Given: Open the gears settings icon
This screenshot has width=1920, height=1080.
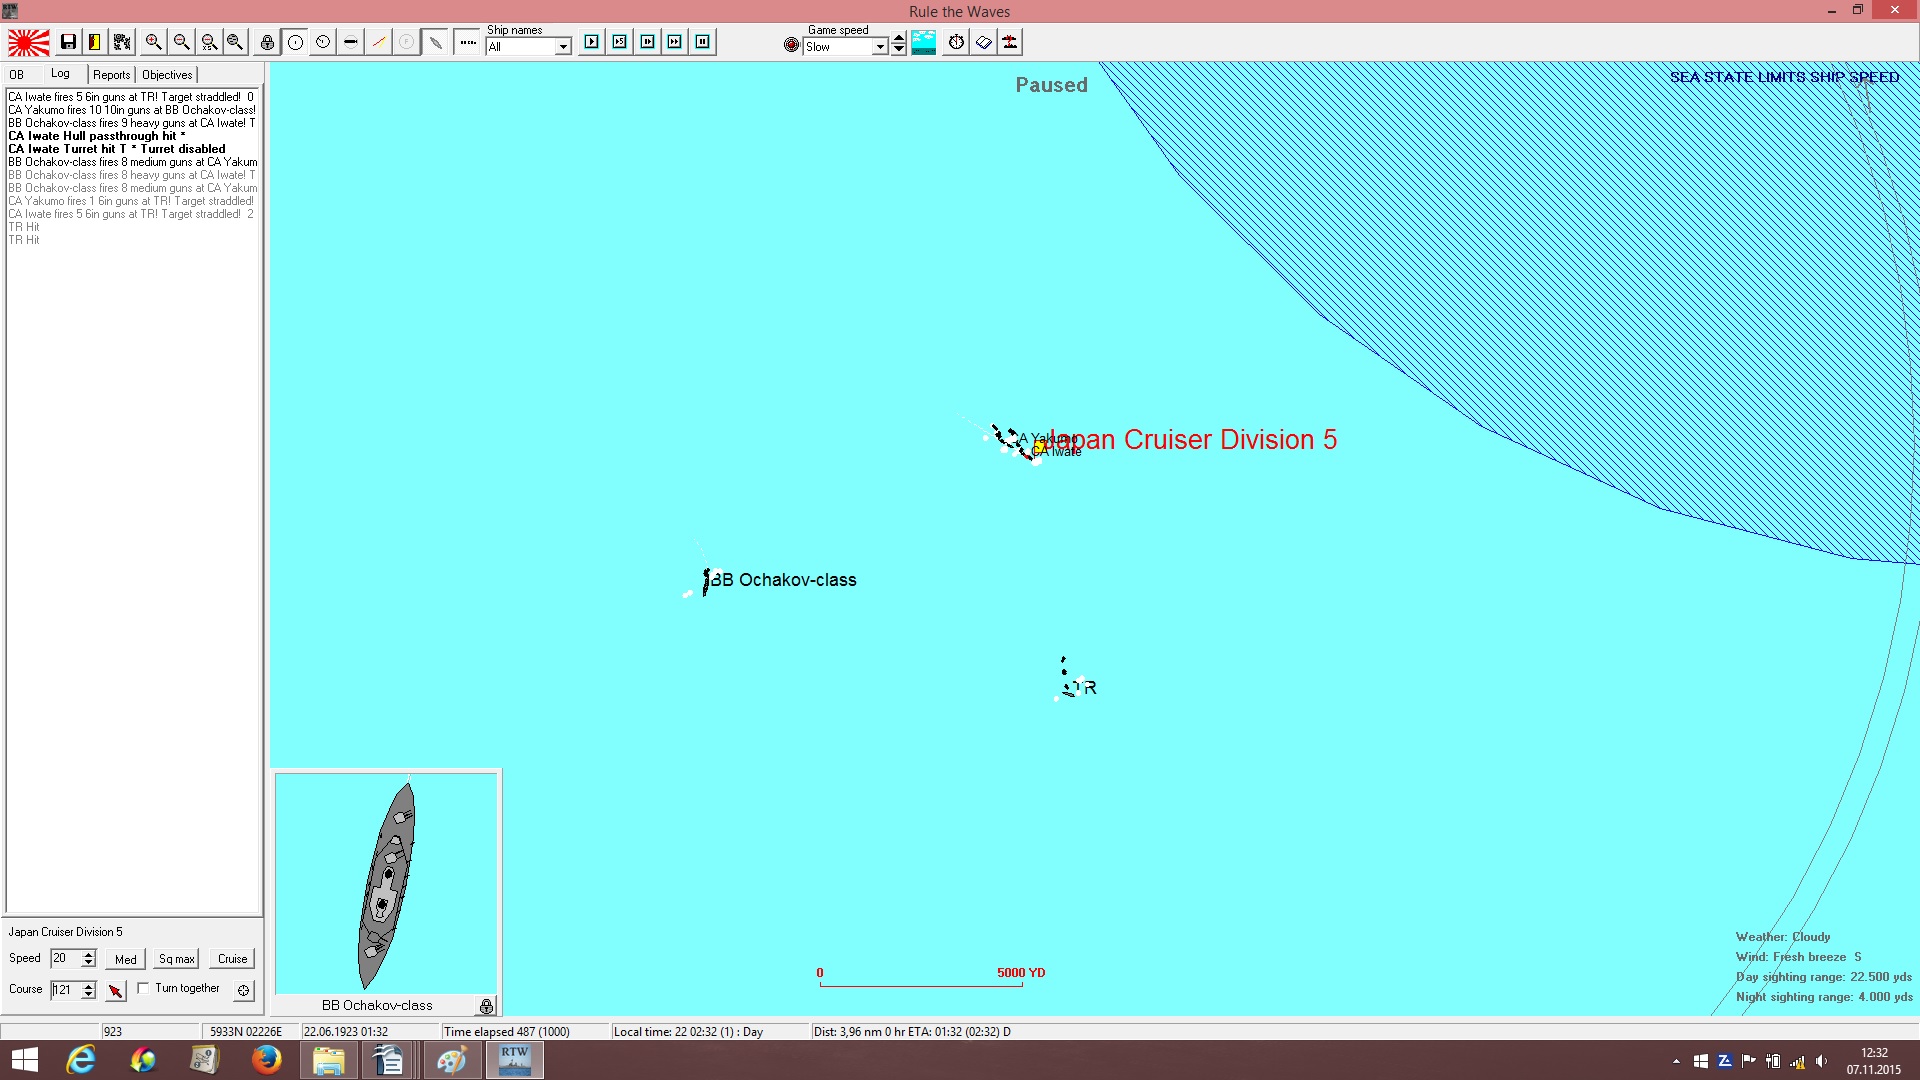Looking at the screenshot, I should pyautogui.click(x=122, y=42).
